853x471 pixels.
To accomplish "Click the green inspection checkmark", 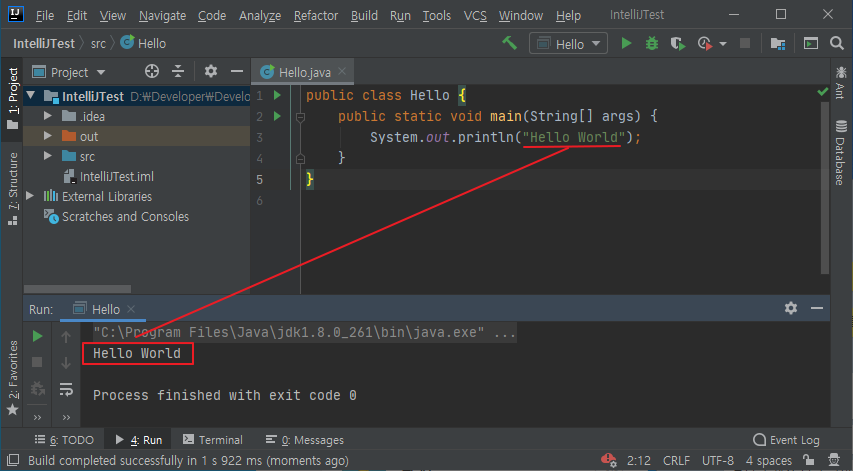I will point(823,92).
